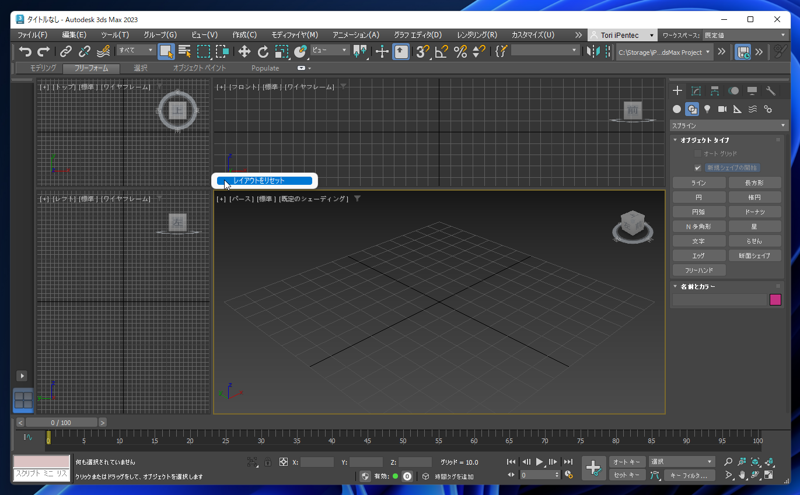The height and width of the screenshot is (495, 800).
Task: Click the ドーナツ shape button
Action: click(755, 212)
